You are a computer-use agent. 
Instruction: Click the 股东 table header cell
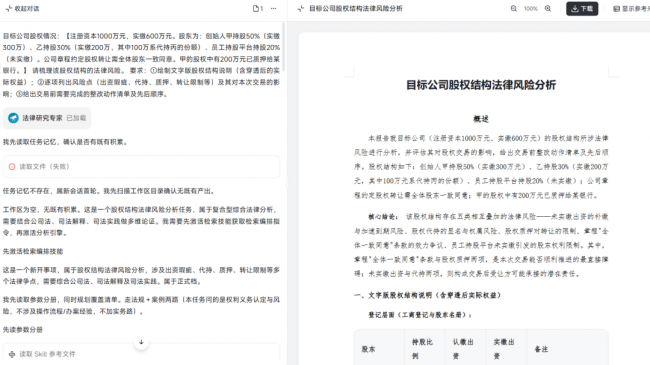(x=368, y=349)
